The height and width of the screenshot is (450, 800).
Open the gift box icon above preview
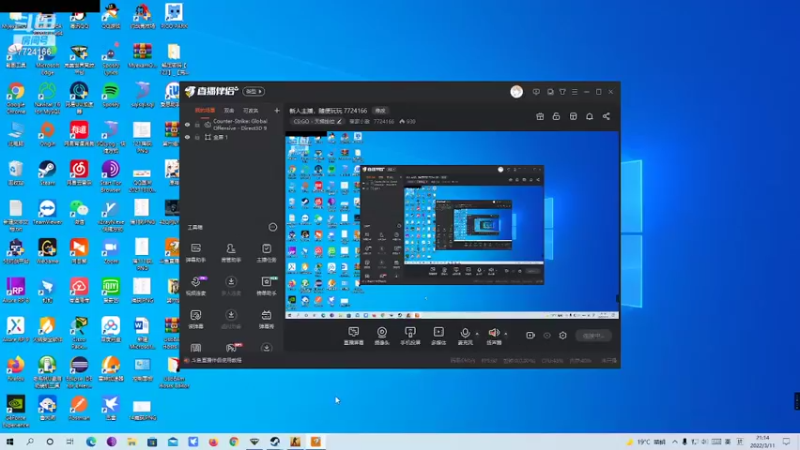540,116
